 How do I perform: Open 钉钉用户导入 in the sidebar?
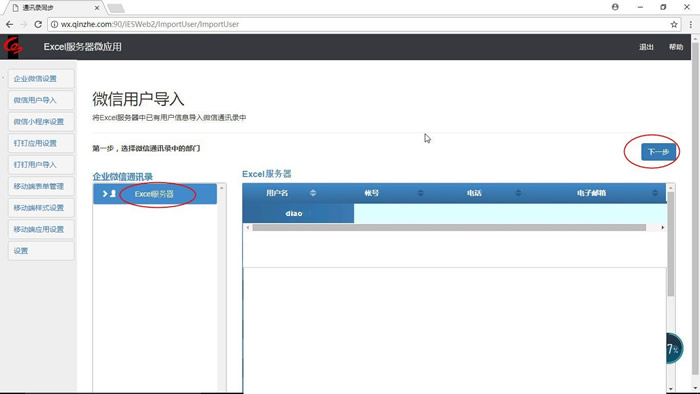(x=41, y=165)
